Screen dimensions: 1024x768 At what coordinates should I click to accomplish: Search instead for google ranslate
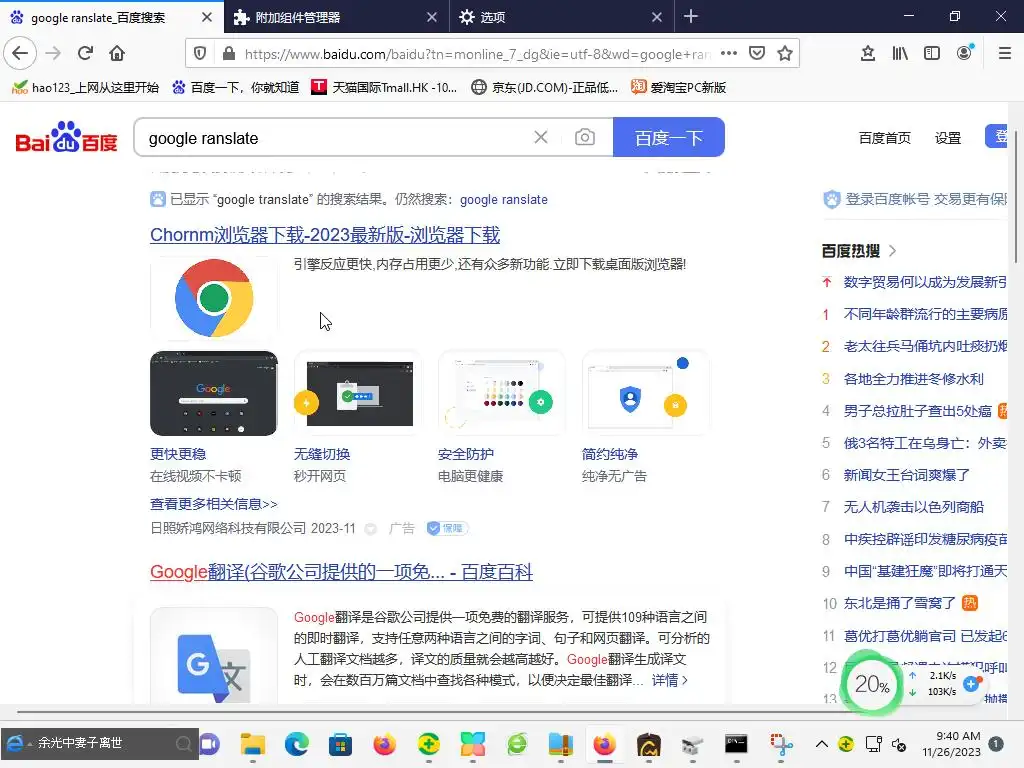(504, 200)
